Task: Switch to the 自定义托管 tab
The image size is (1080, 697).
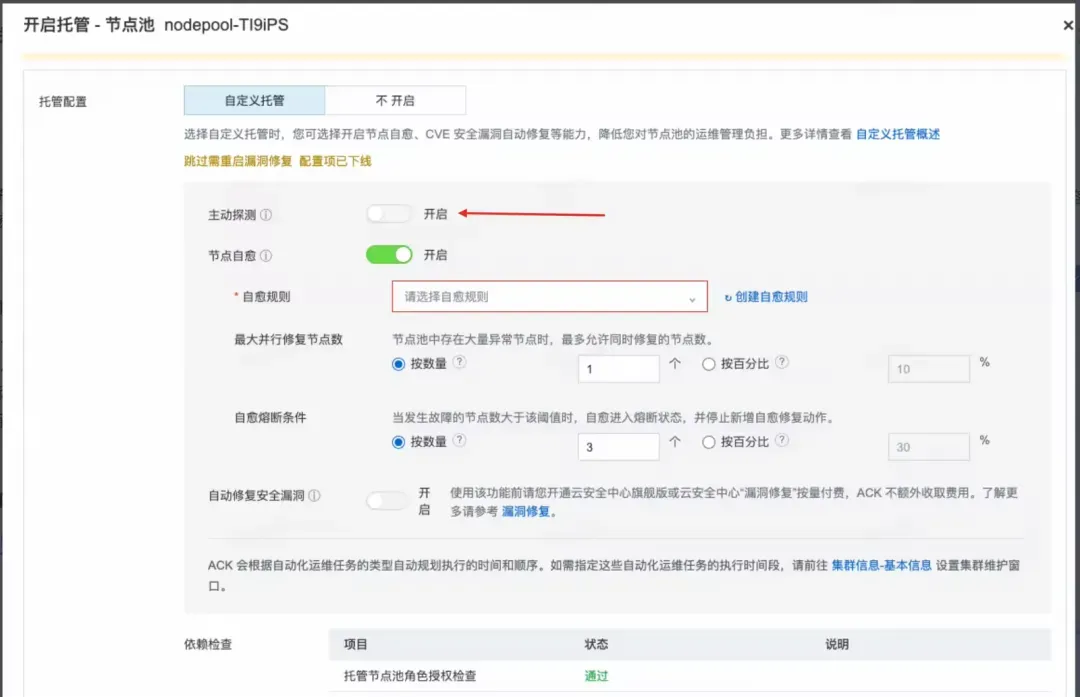Action: (254, 101)
